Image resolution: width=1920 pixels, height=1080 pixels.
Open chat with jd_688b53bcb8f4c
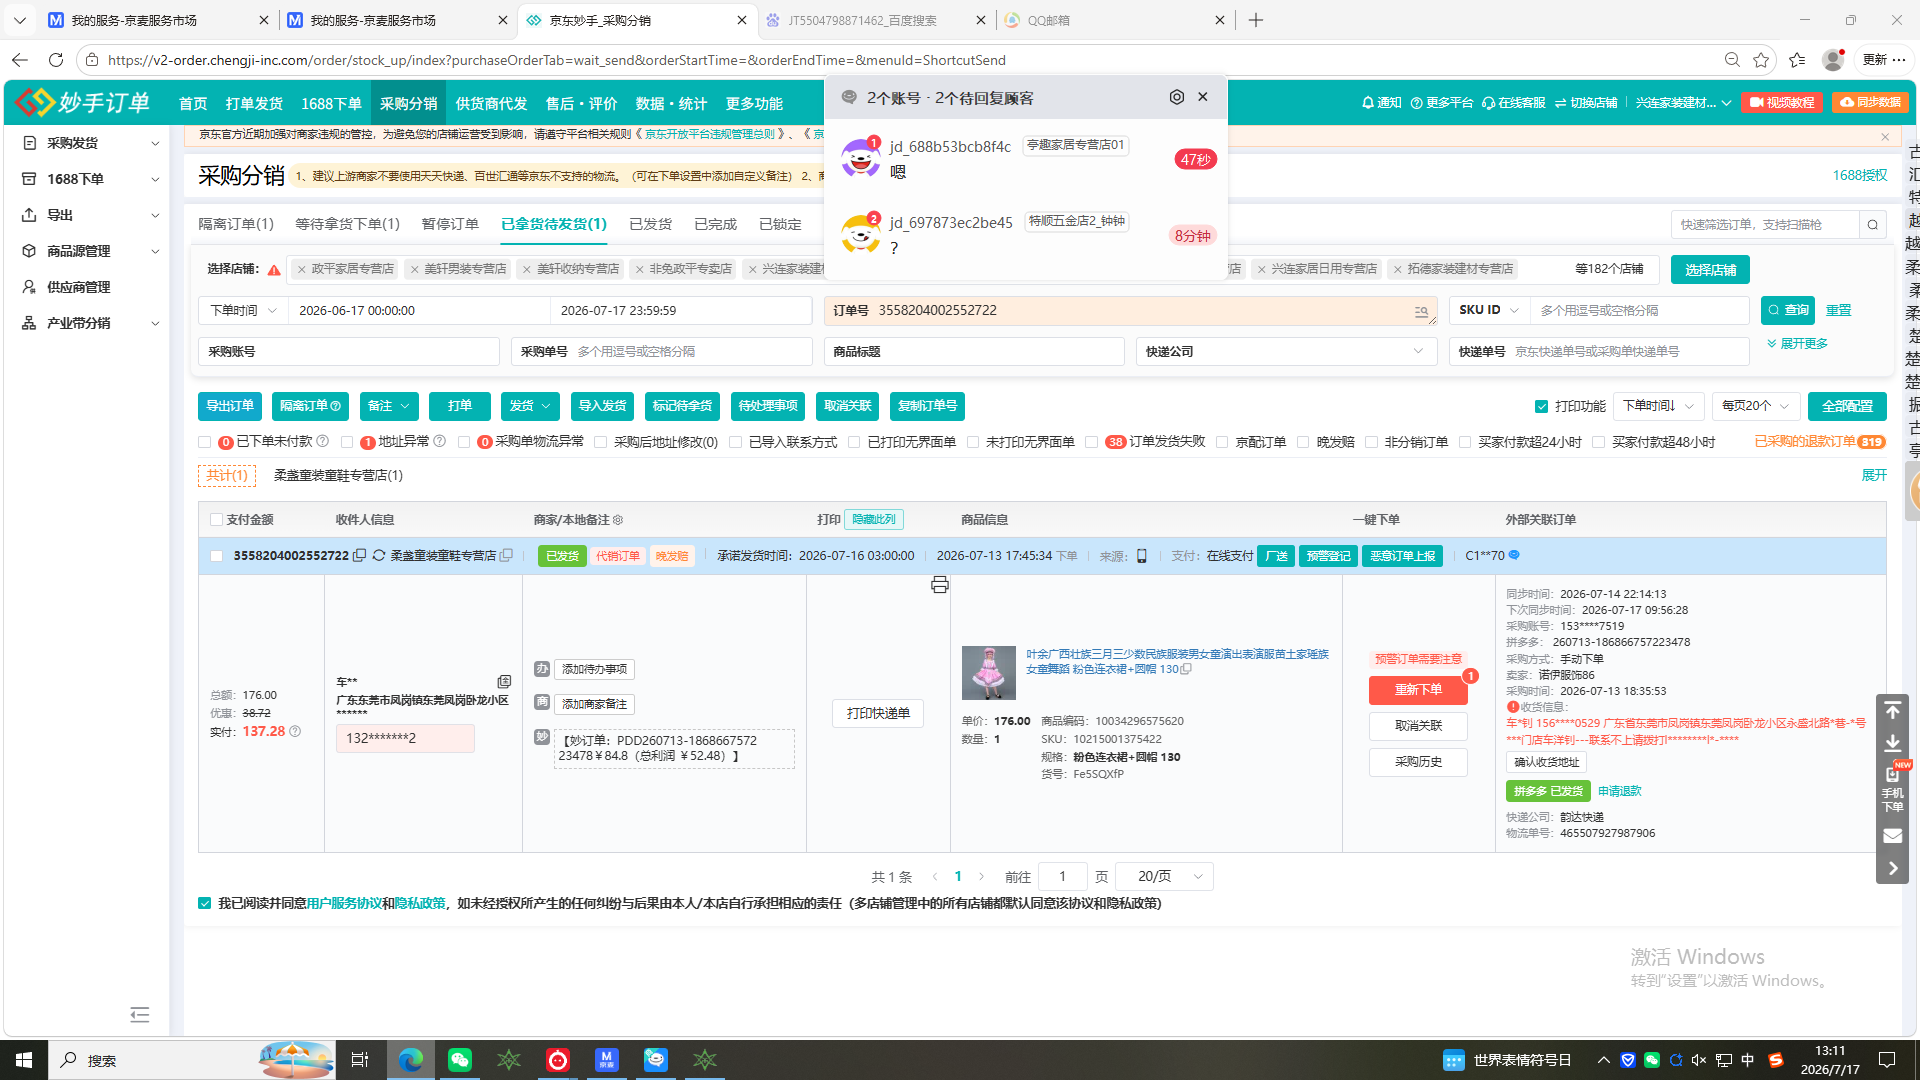click(x=1026, y=160)
